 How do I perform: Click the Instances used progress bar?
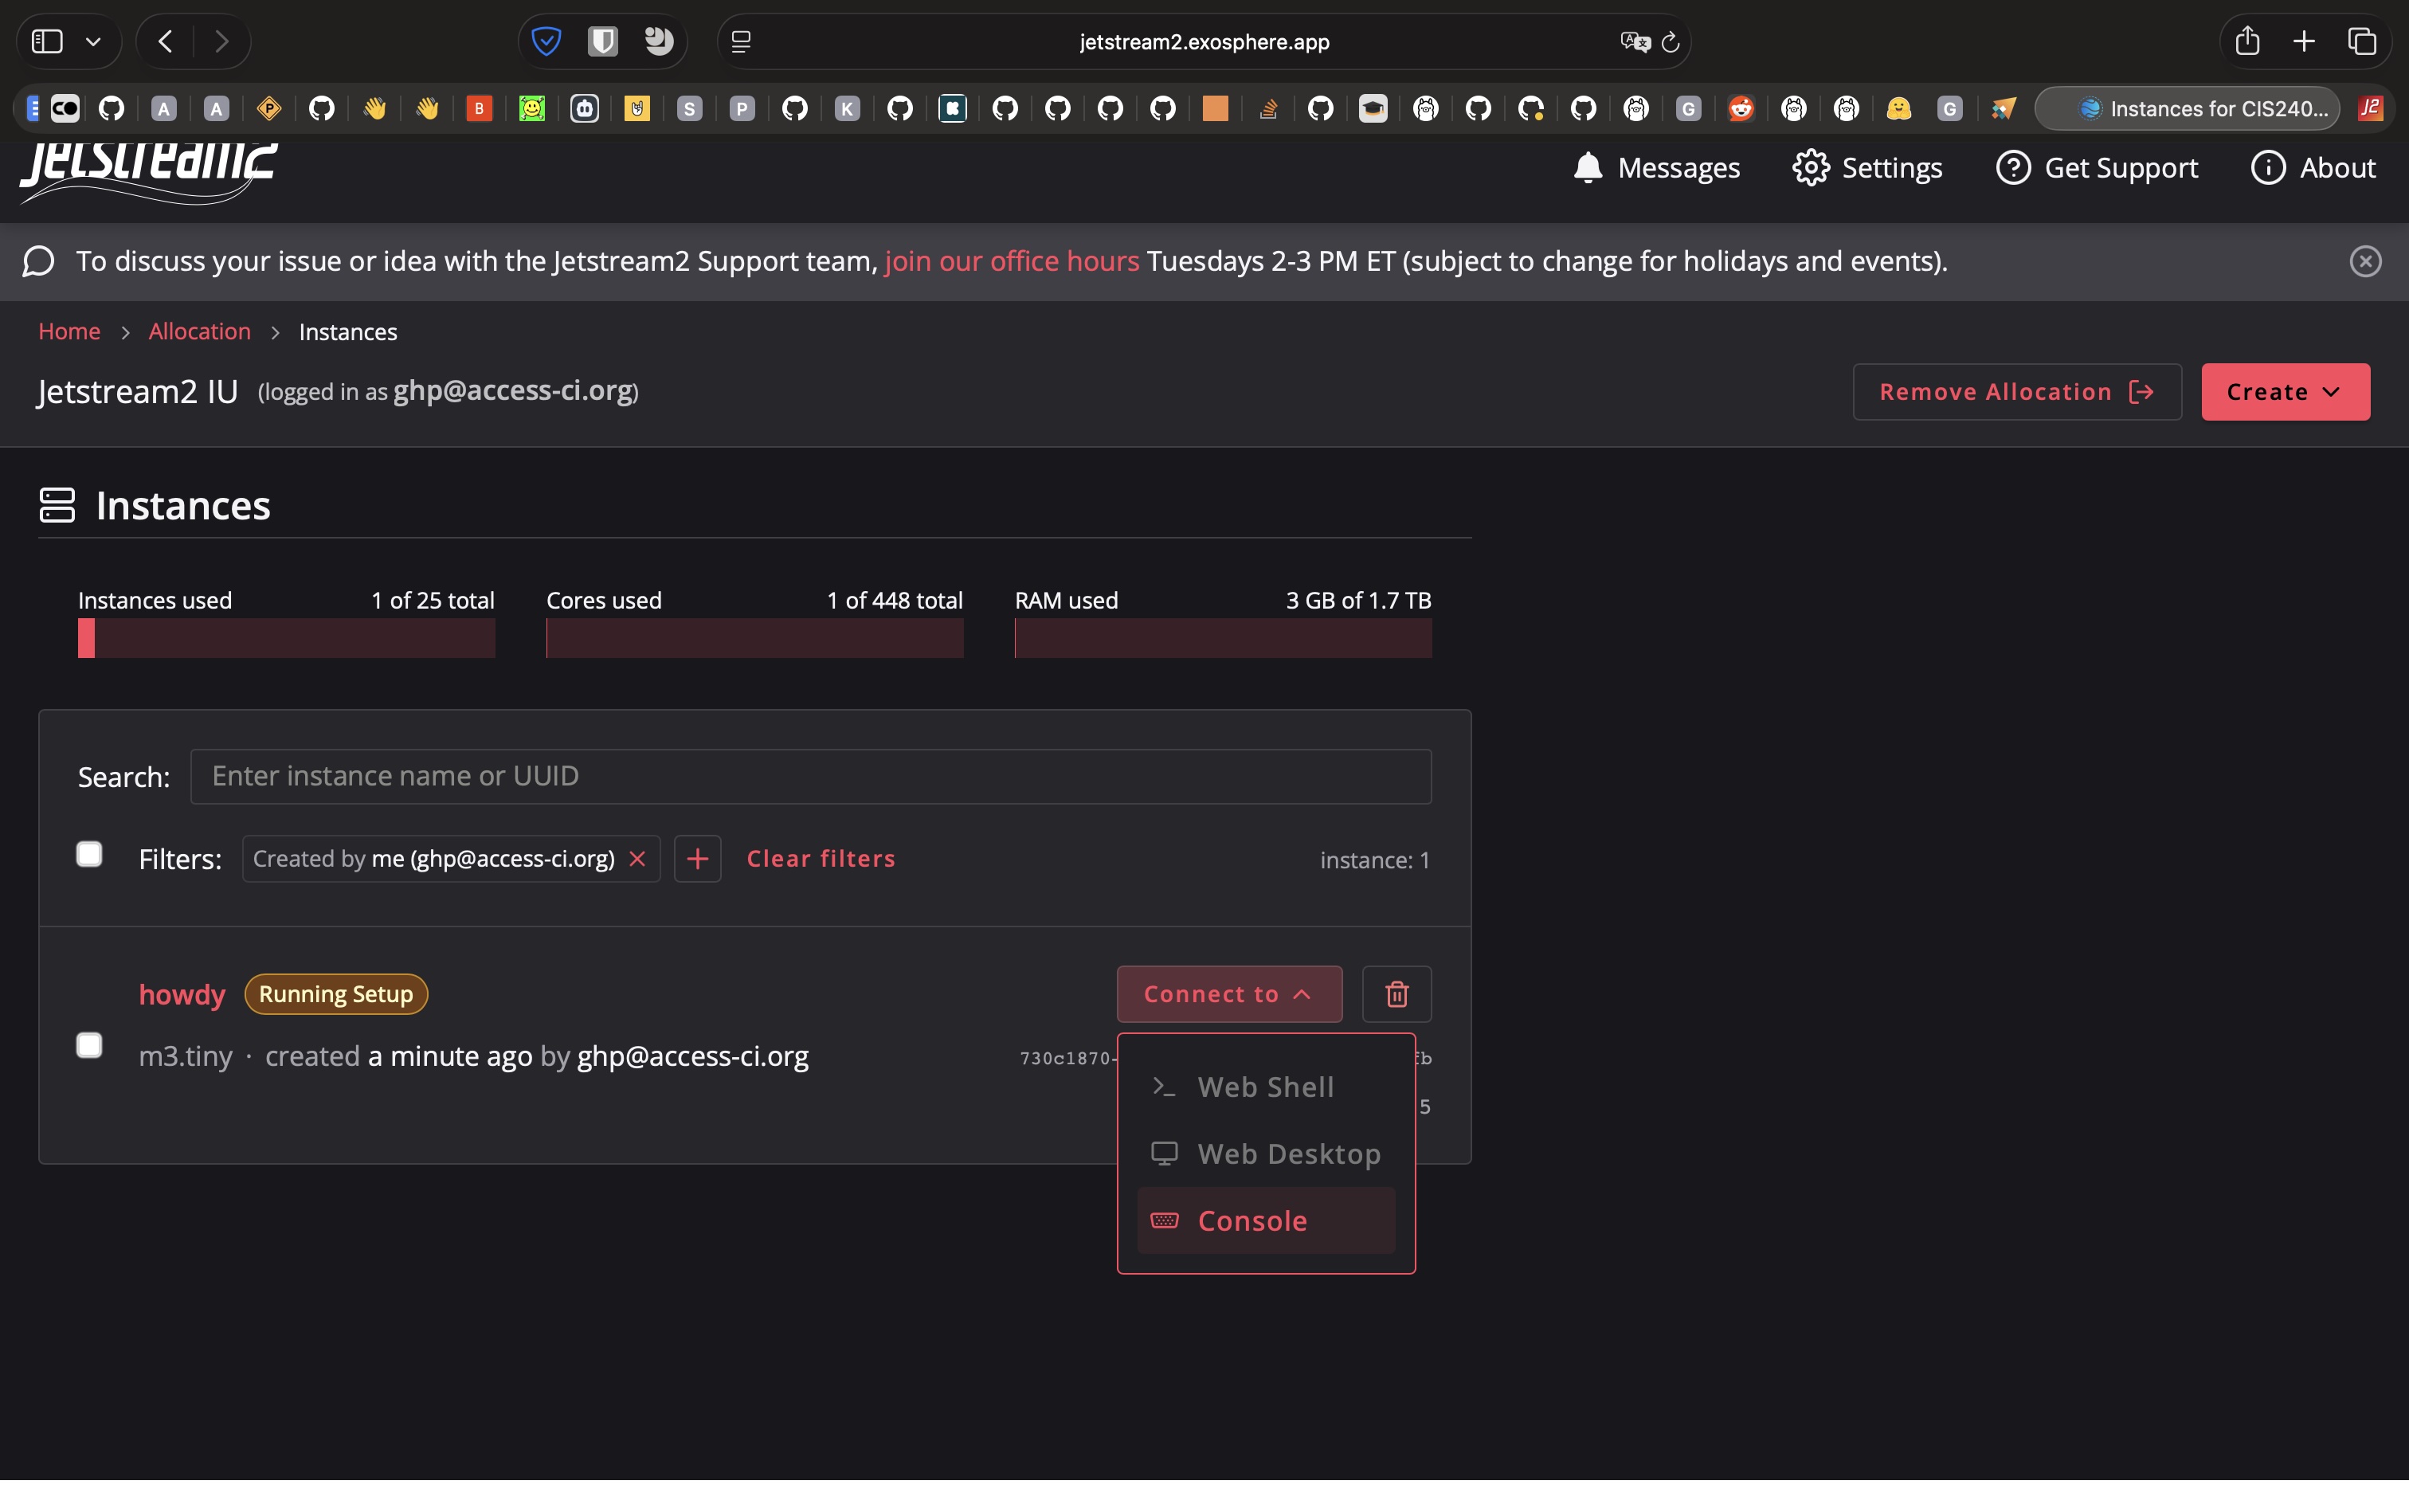[x=286, y=638]
